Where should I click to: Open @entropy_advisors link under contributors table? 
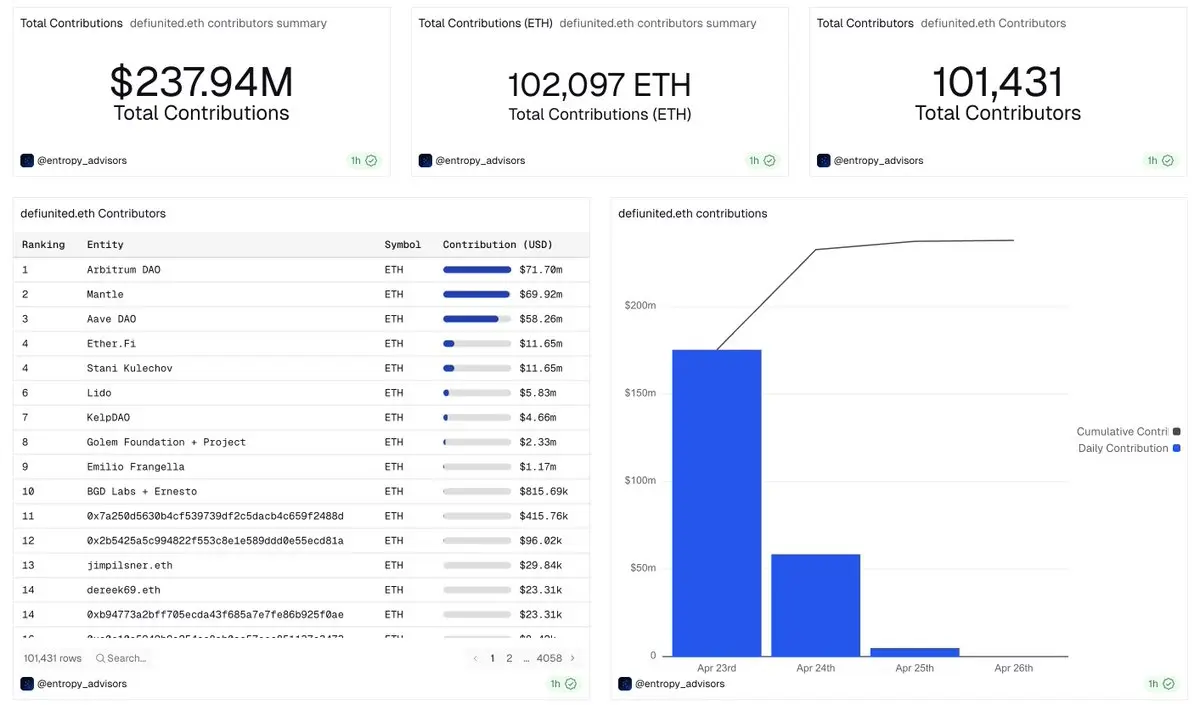point(82,684)
